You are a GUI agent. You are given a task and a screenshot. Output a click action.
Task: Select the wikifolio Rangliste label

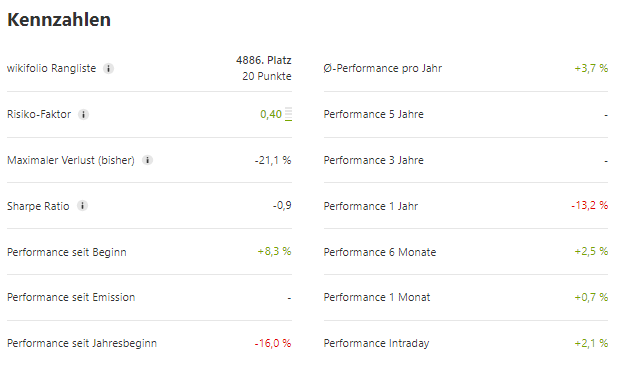(51, 69)
